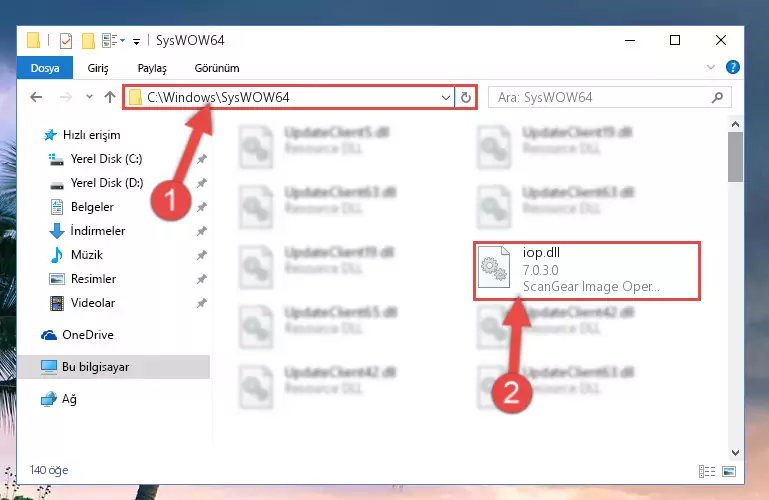Click the New Folder quick access icon
This screenshot has height=500, width=769.
(x=88, y=41)
